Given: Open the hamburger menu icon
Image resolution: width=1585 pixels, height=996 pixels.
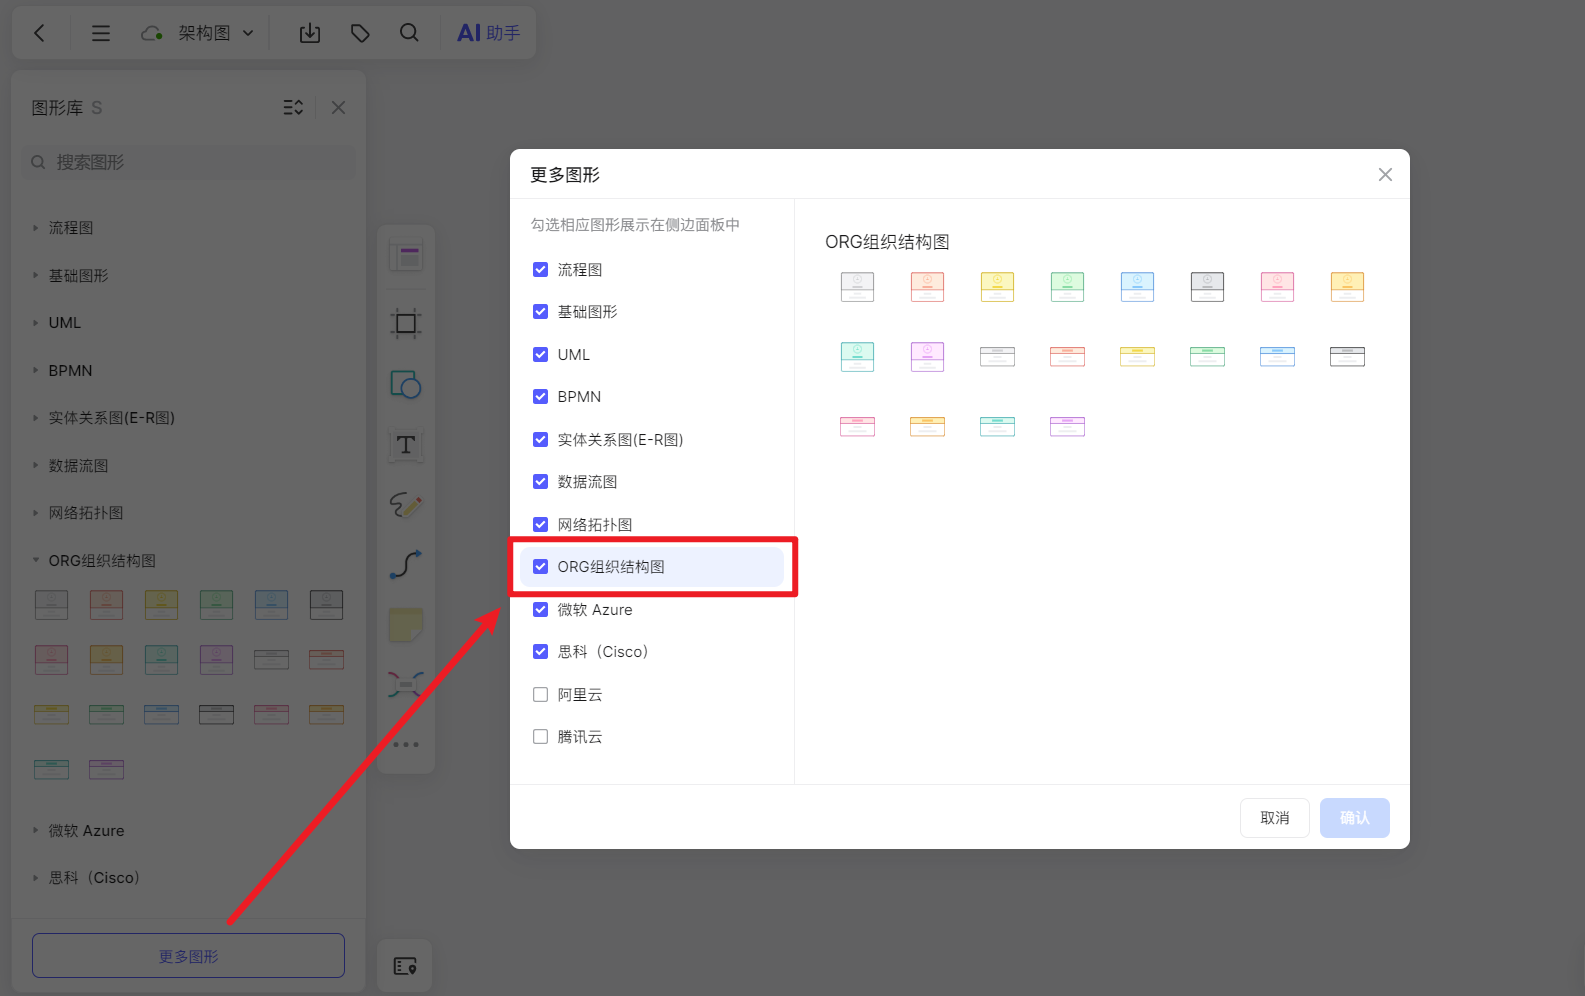Looking at the screenshot, I should (x=101, y=33).
